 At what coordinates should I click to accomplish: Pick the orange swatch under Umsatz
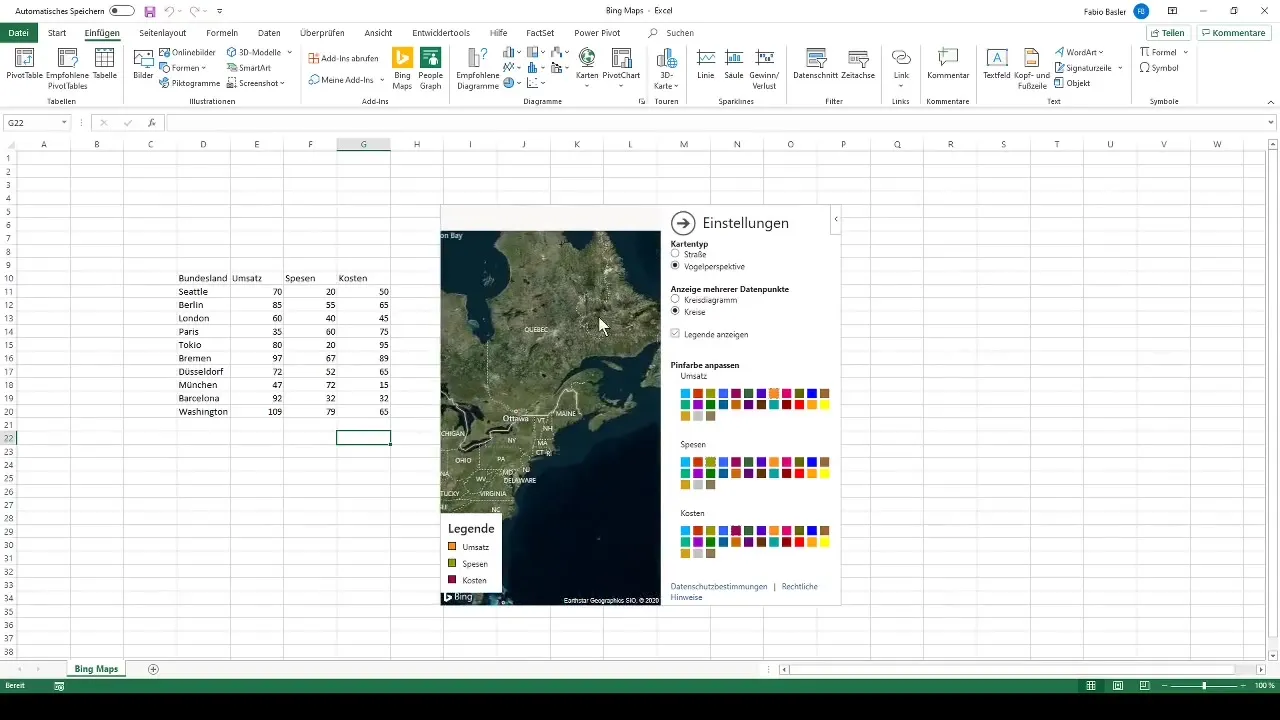coord(774,393)
